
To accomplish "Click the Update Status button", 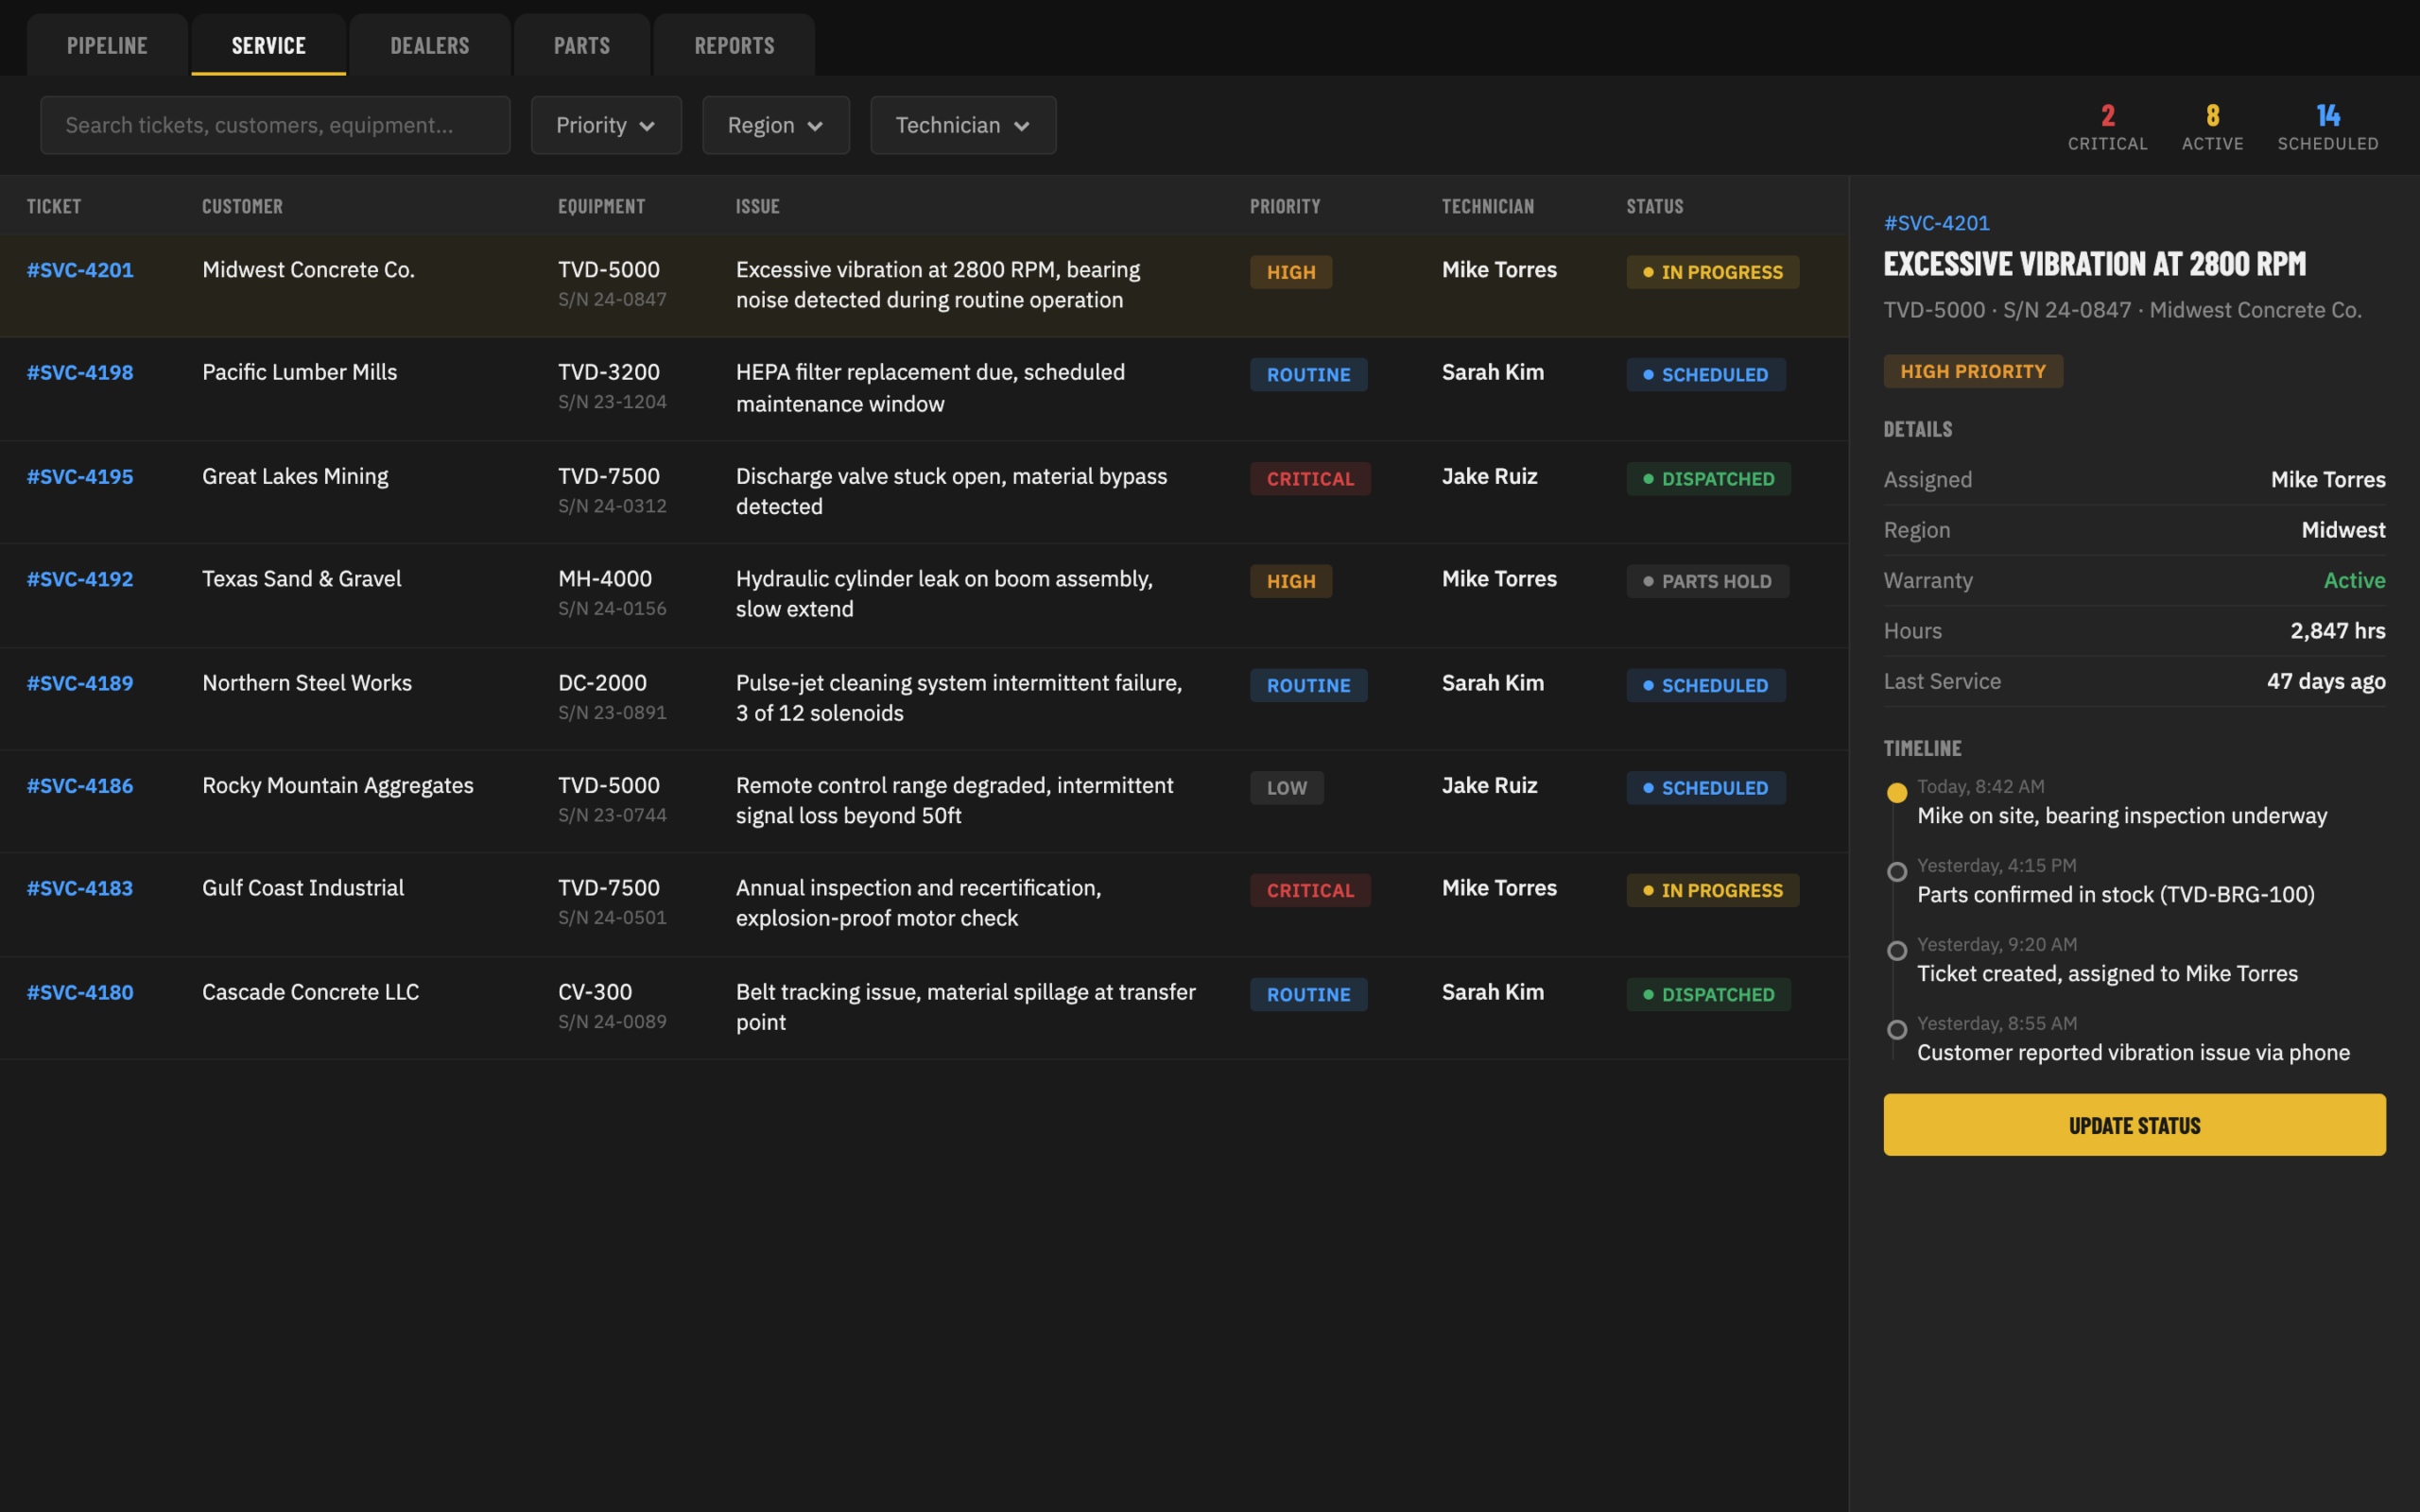I will pos(2134,1125).
